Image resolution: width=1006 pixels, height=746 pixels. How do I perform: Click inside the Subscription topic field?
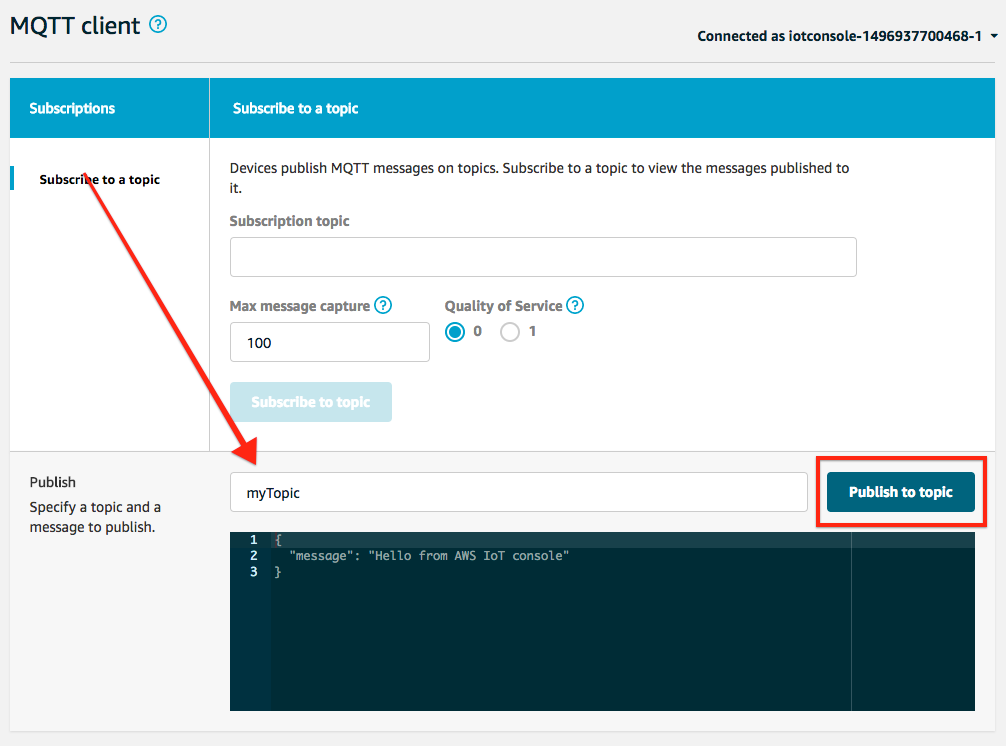[x=543, y=257]
